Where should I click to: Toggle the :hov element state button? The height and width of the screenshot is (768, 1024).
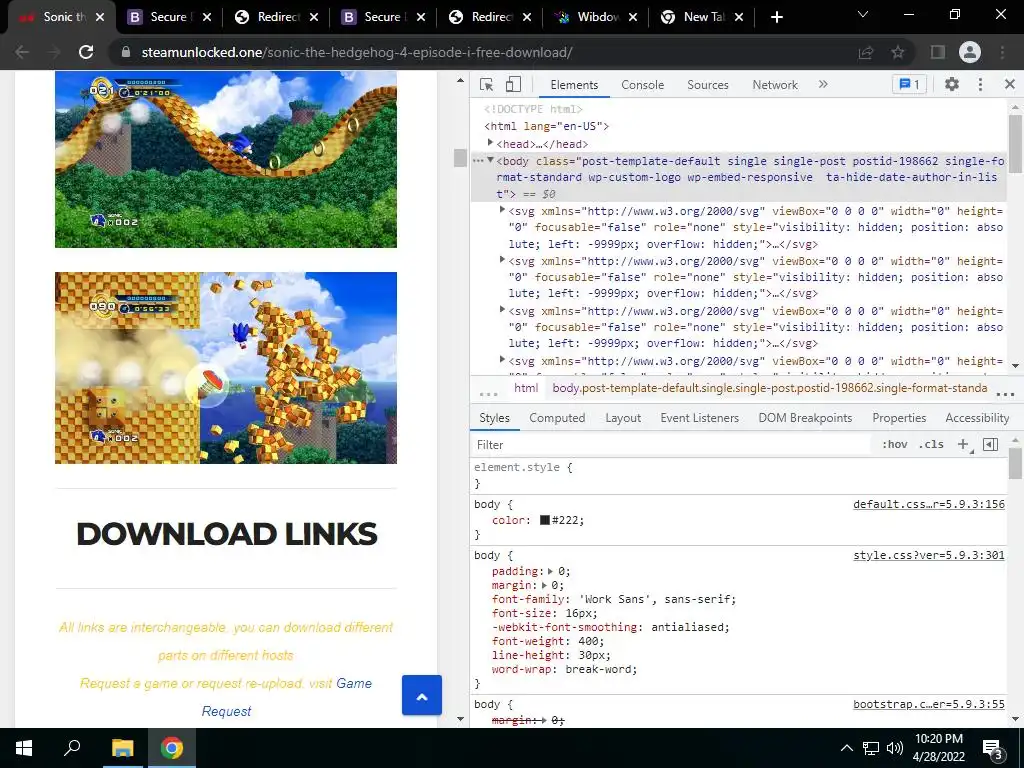coord(895,444)
